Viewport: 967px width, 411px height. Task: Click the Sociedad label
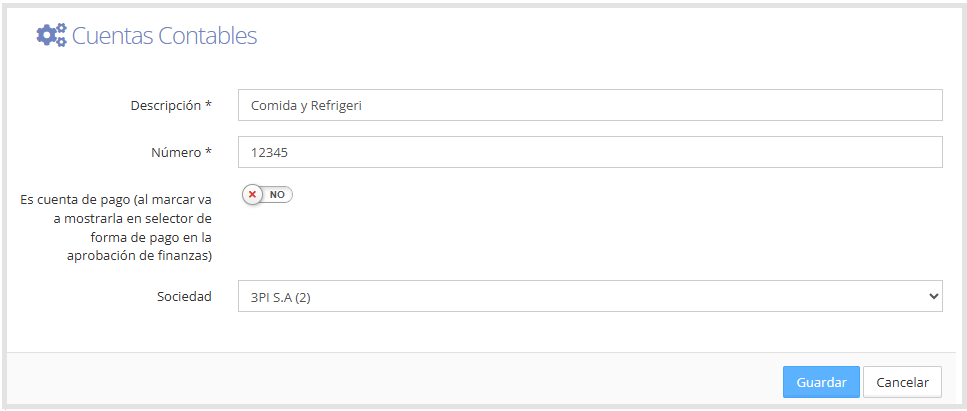click(x=184, y=296)
